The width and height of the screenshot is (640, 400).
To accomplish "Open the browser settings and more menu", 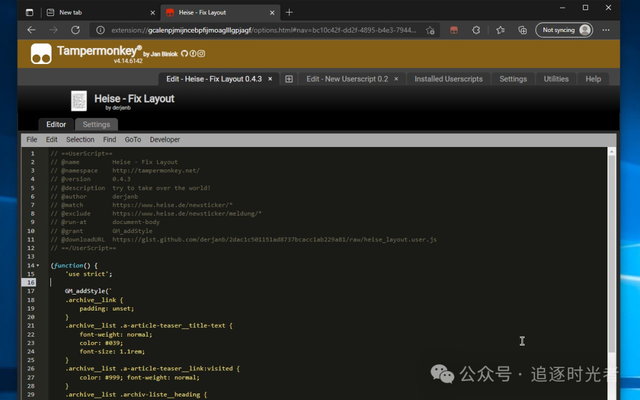I will point(606,30).
